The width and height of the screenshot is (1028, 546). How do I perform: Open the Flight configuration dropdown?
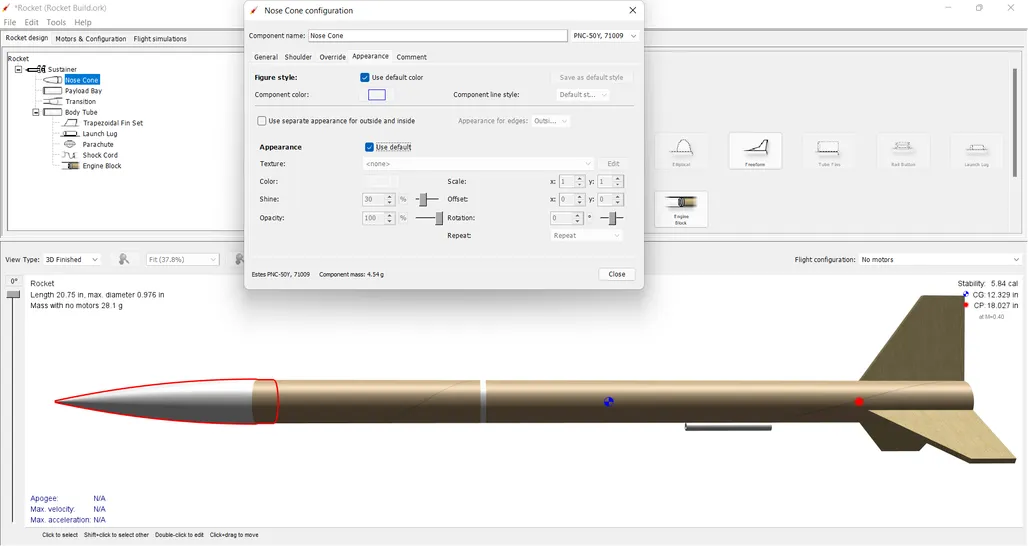pyautogui.click(x=938, y=259)
